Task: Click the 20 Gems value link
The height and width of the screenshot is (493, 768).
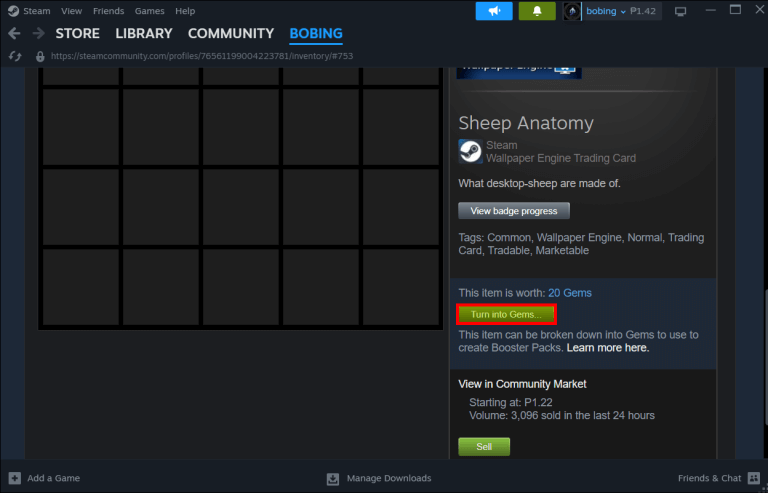Action: tap(570, 293)
